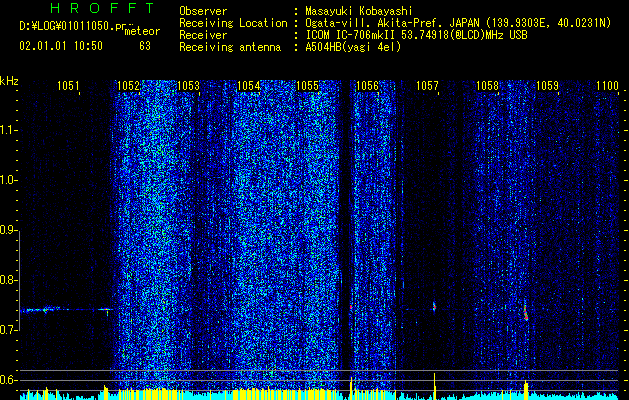The image size is (629, 400).
Task: Click the 0.6 kHz axis label
Action: 8,380
